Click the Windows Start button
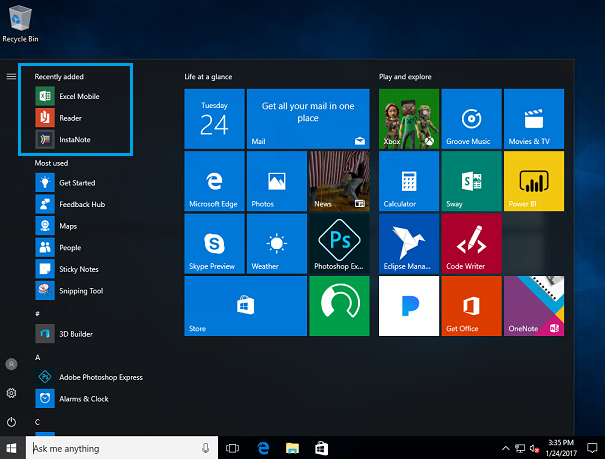605x459 pixels. (x=12, y=448)
